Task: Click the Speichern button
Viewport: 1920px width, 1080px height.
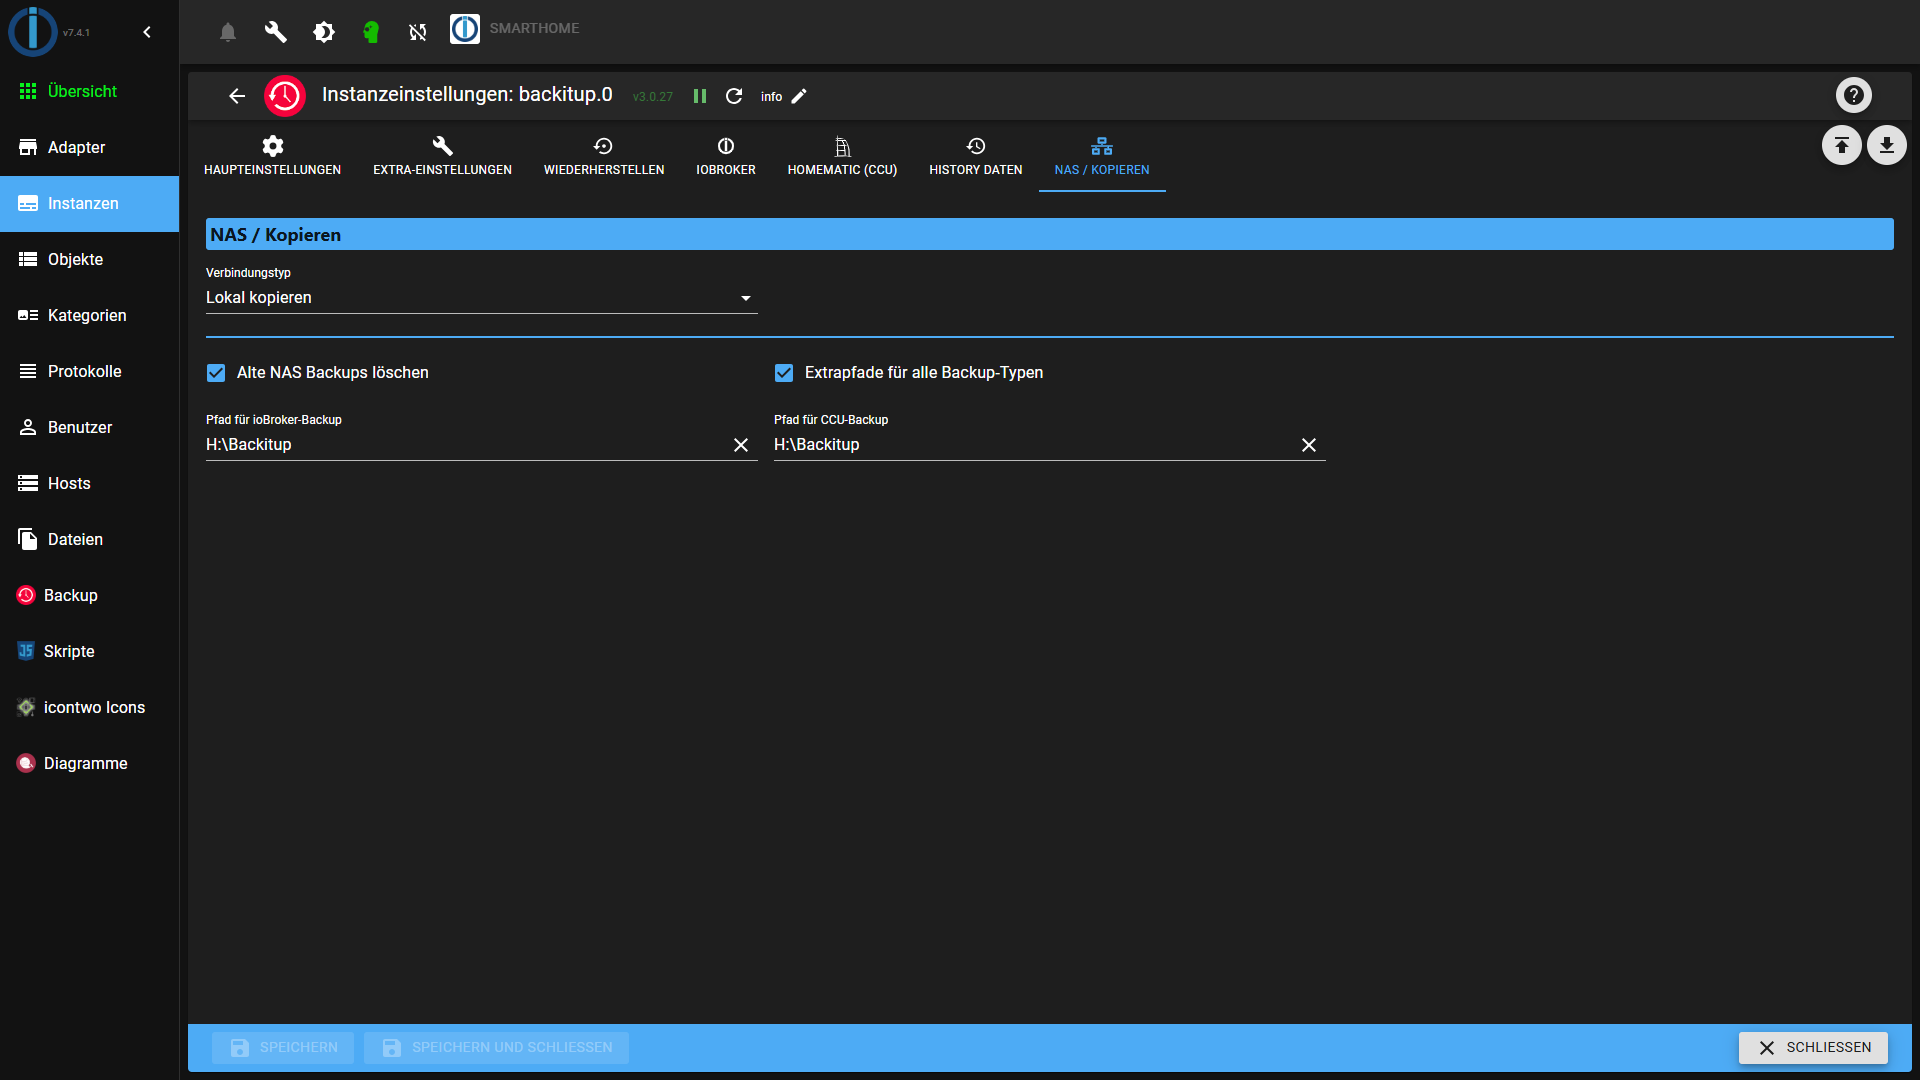Action: (283, 1047)
